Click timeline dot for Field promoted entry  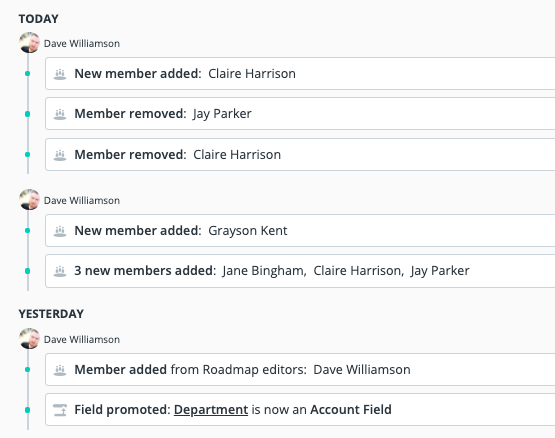click(28, 410)
